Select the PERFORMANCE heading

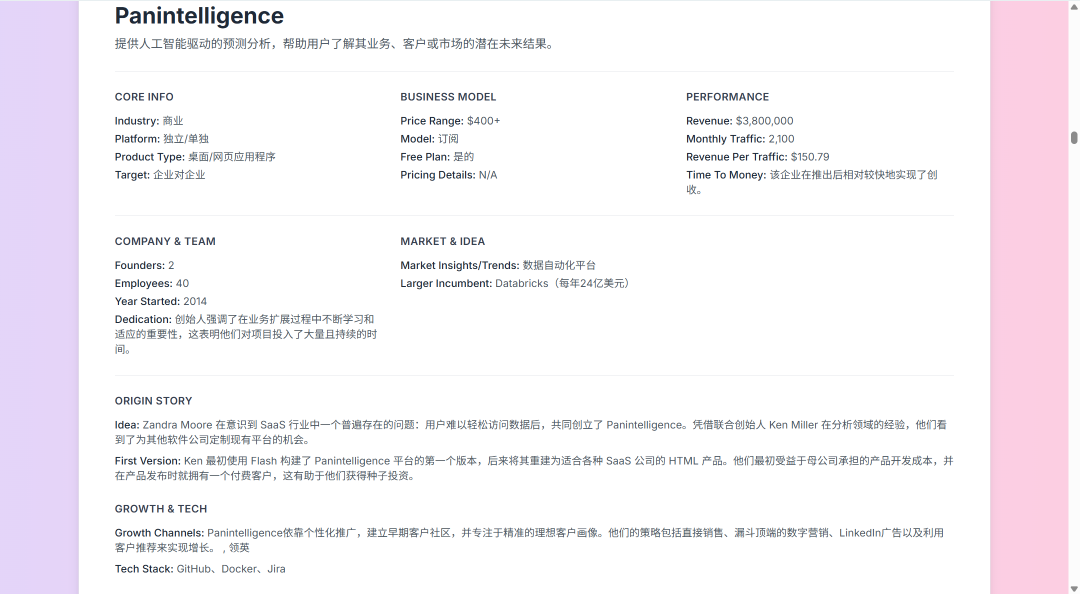[x=727, y=97]
